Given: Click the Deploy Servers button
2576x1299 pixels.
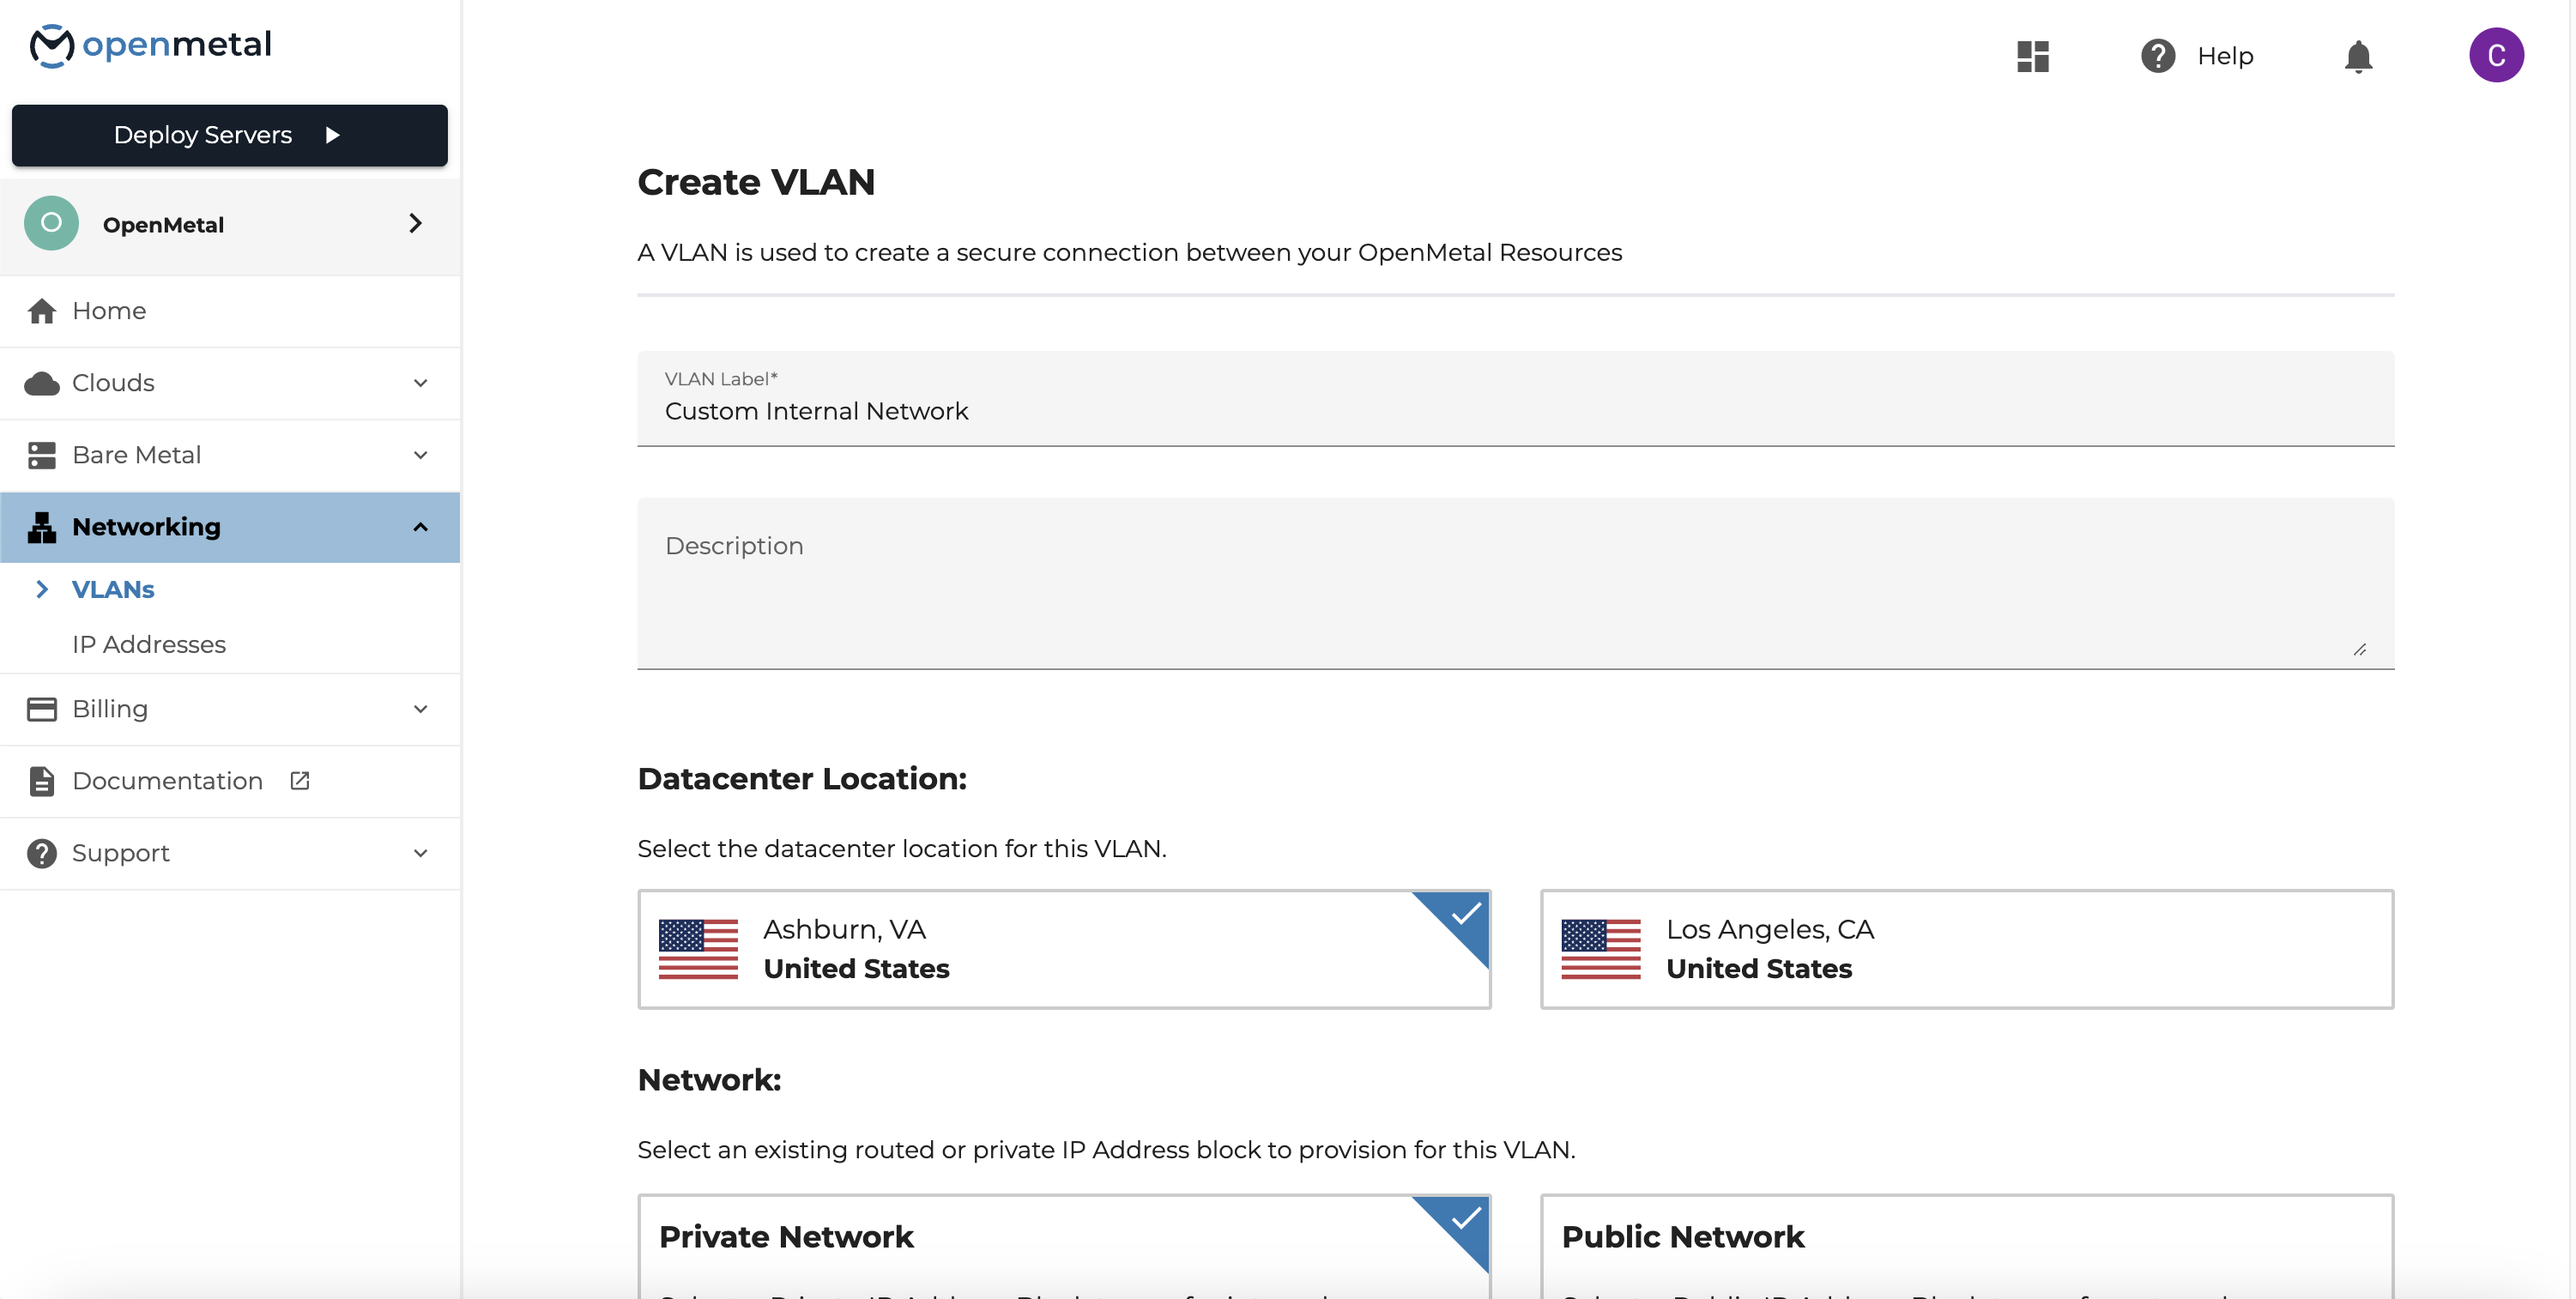Looking at the screenshot, I should (x=229, y=135).
